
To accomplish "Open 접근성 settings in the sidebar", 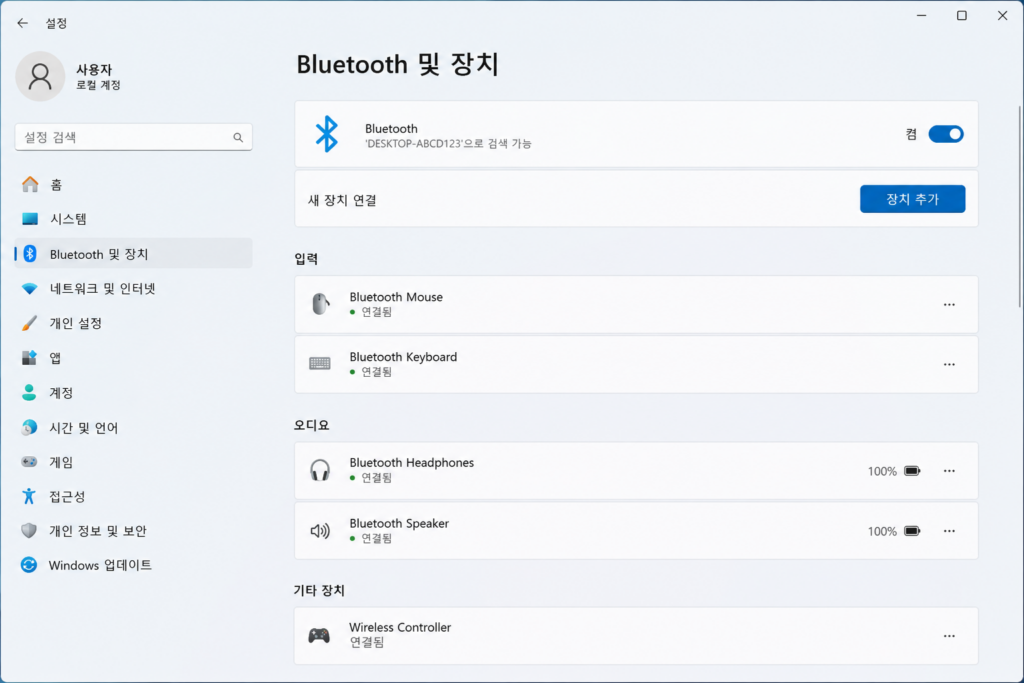I will [x=133, y=496].
